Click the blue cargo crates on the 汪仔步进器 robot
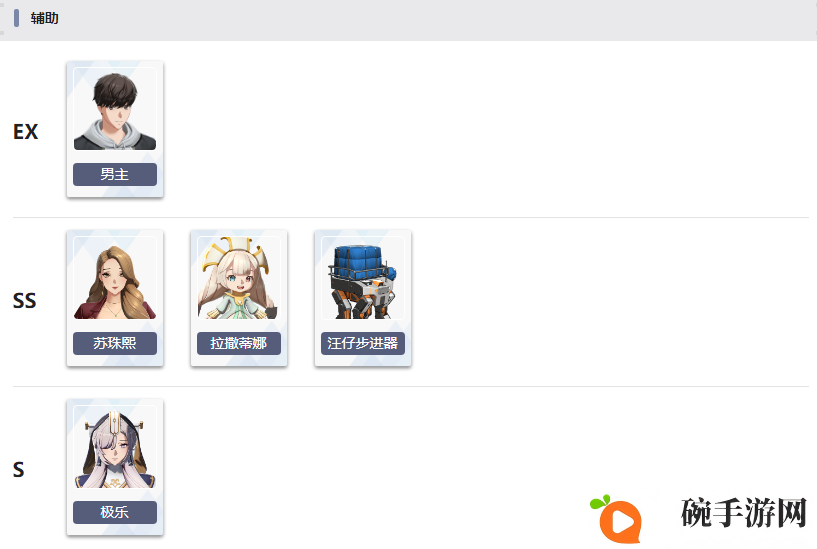 (x=362, y=261)
